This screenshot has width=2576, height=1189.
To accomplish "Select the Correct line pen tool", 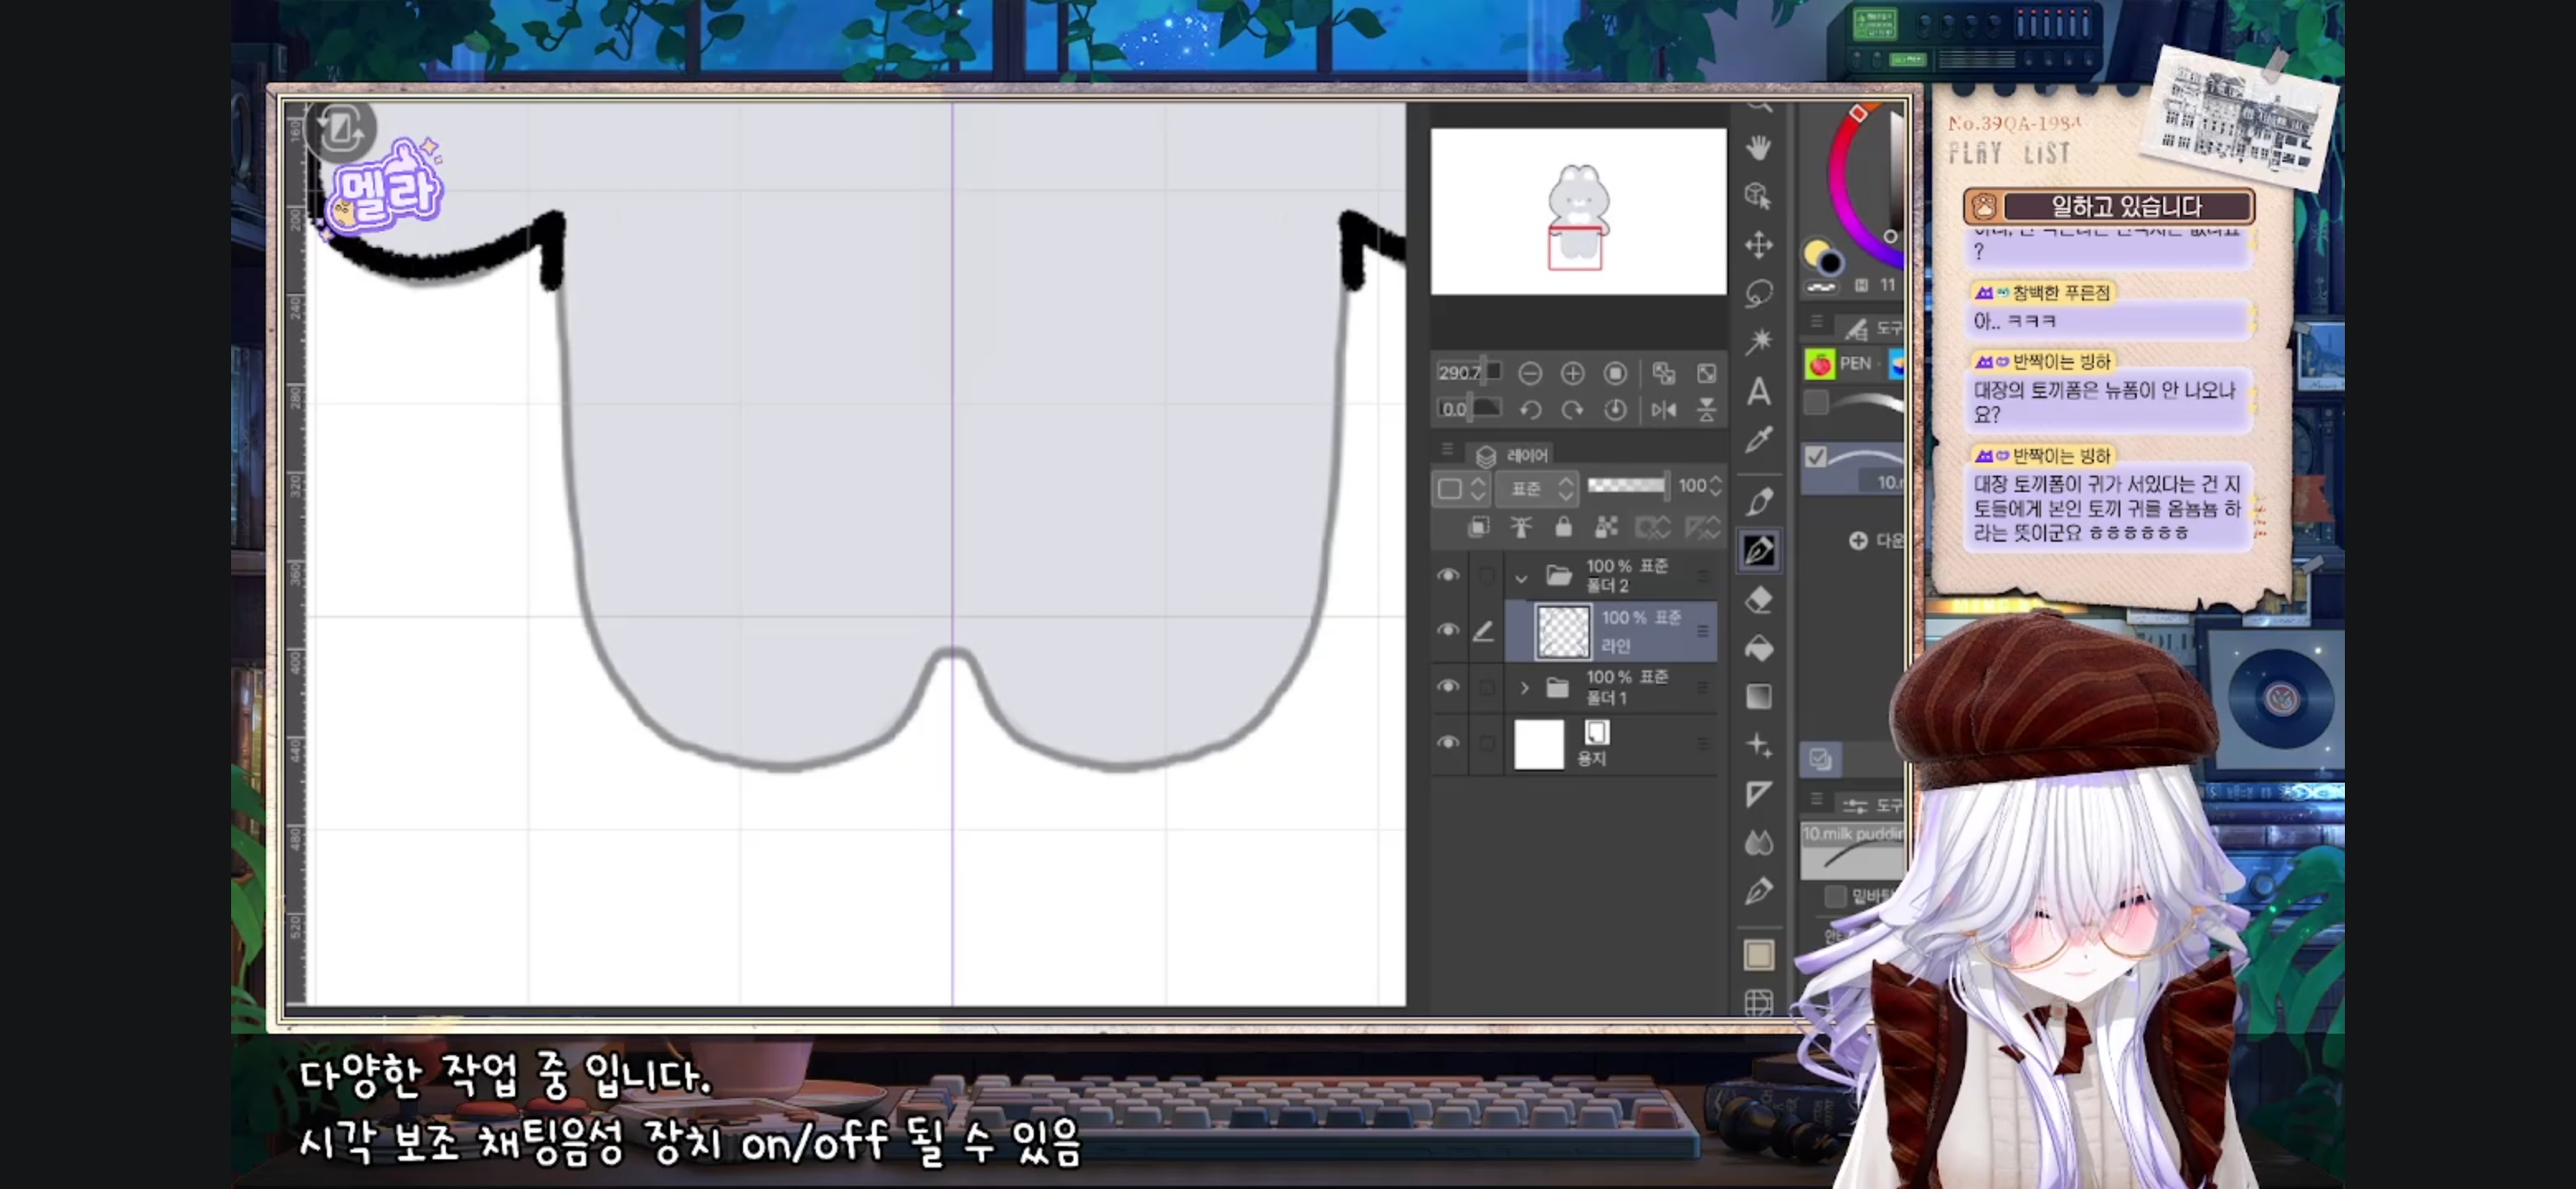I will point(1759,891).
